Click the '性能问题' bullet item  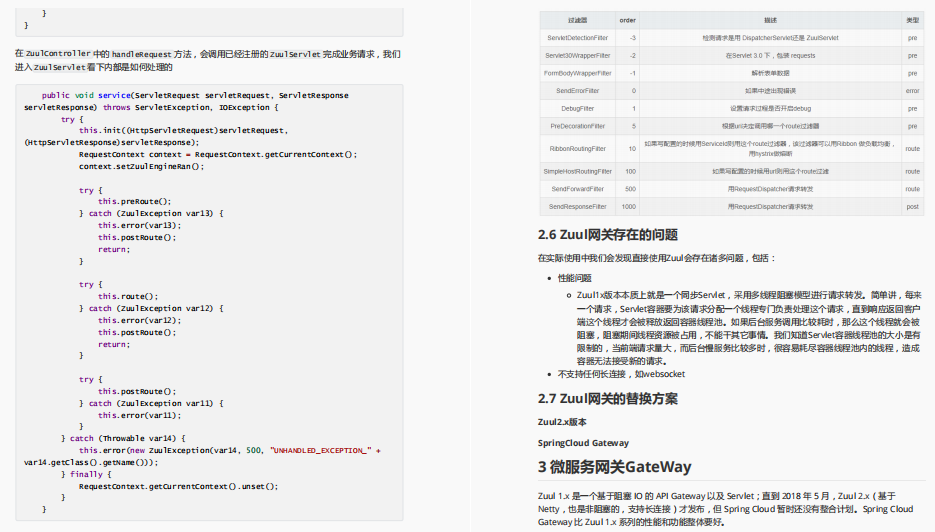point(574,279)
